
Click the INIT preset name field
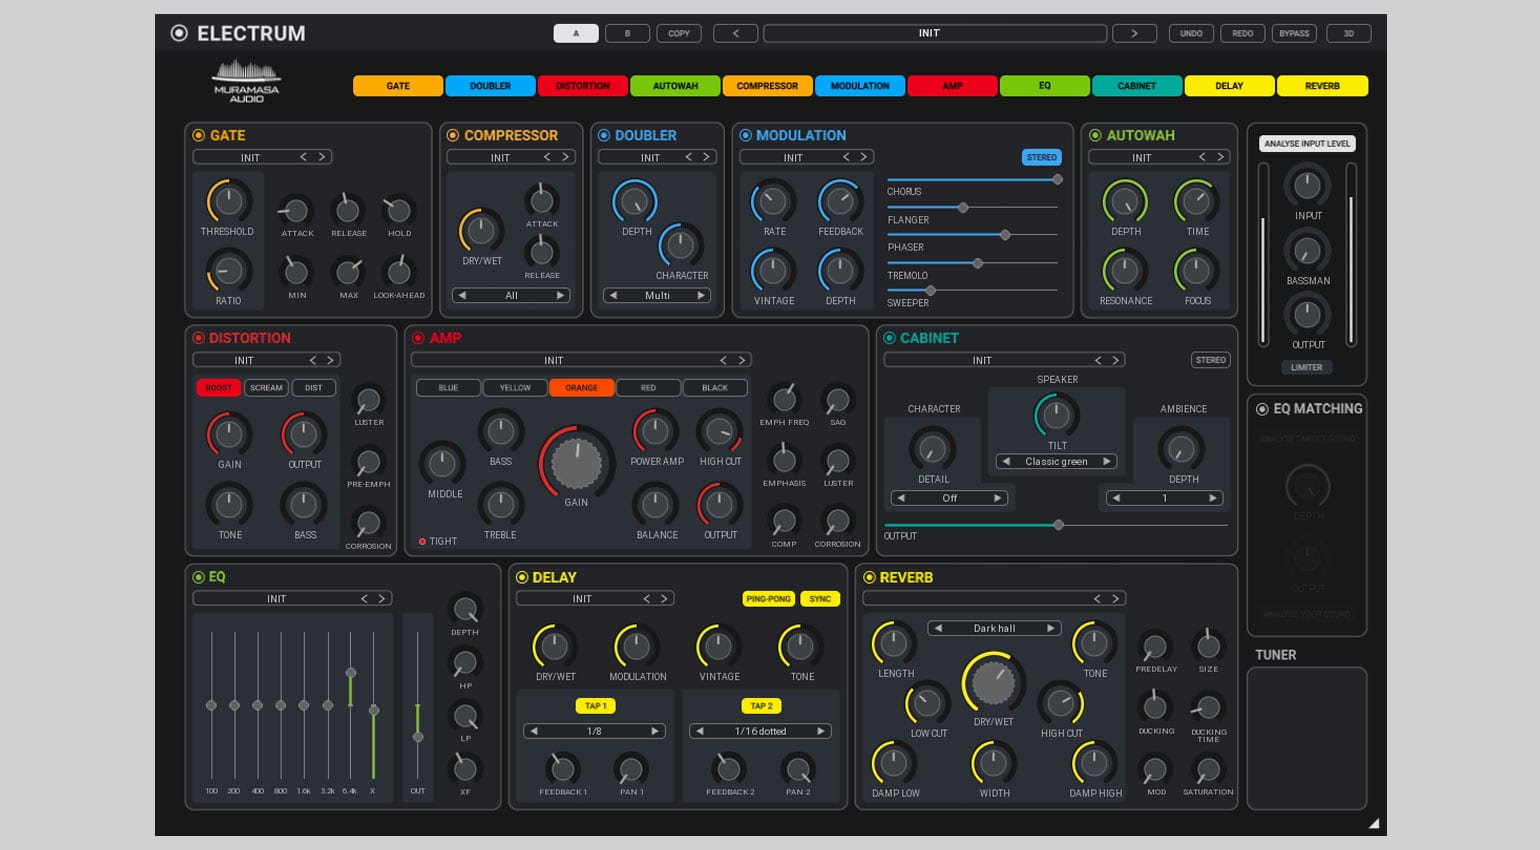(x=930, y=33)
